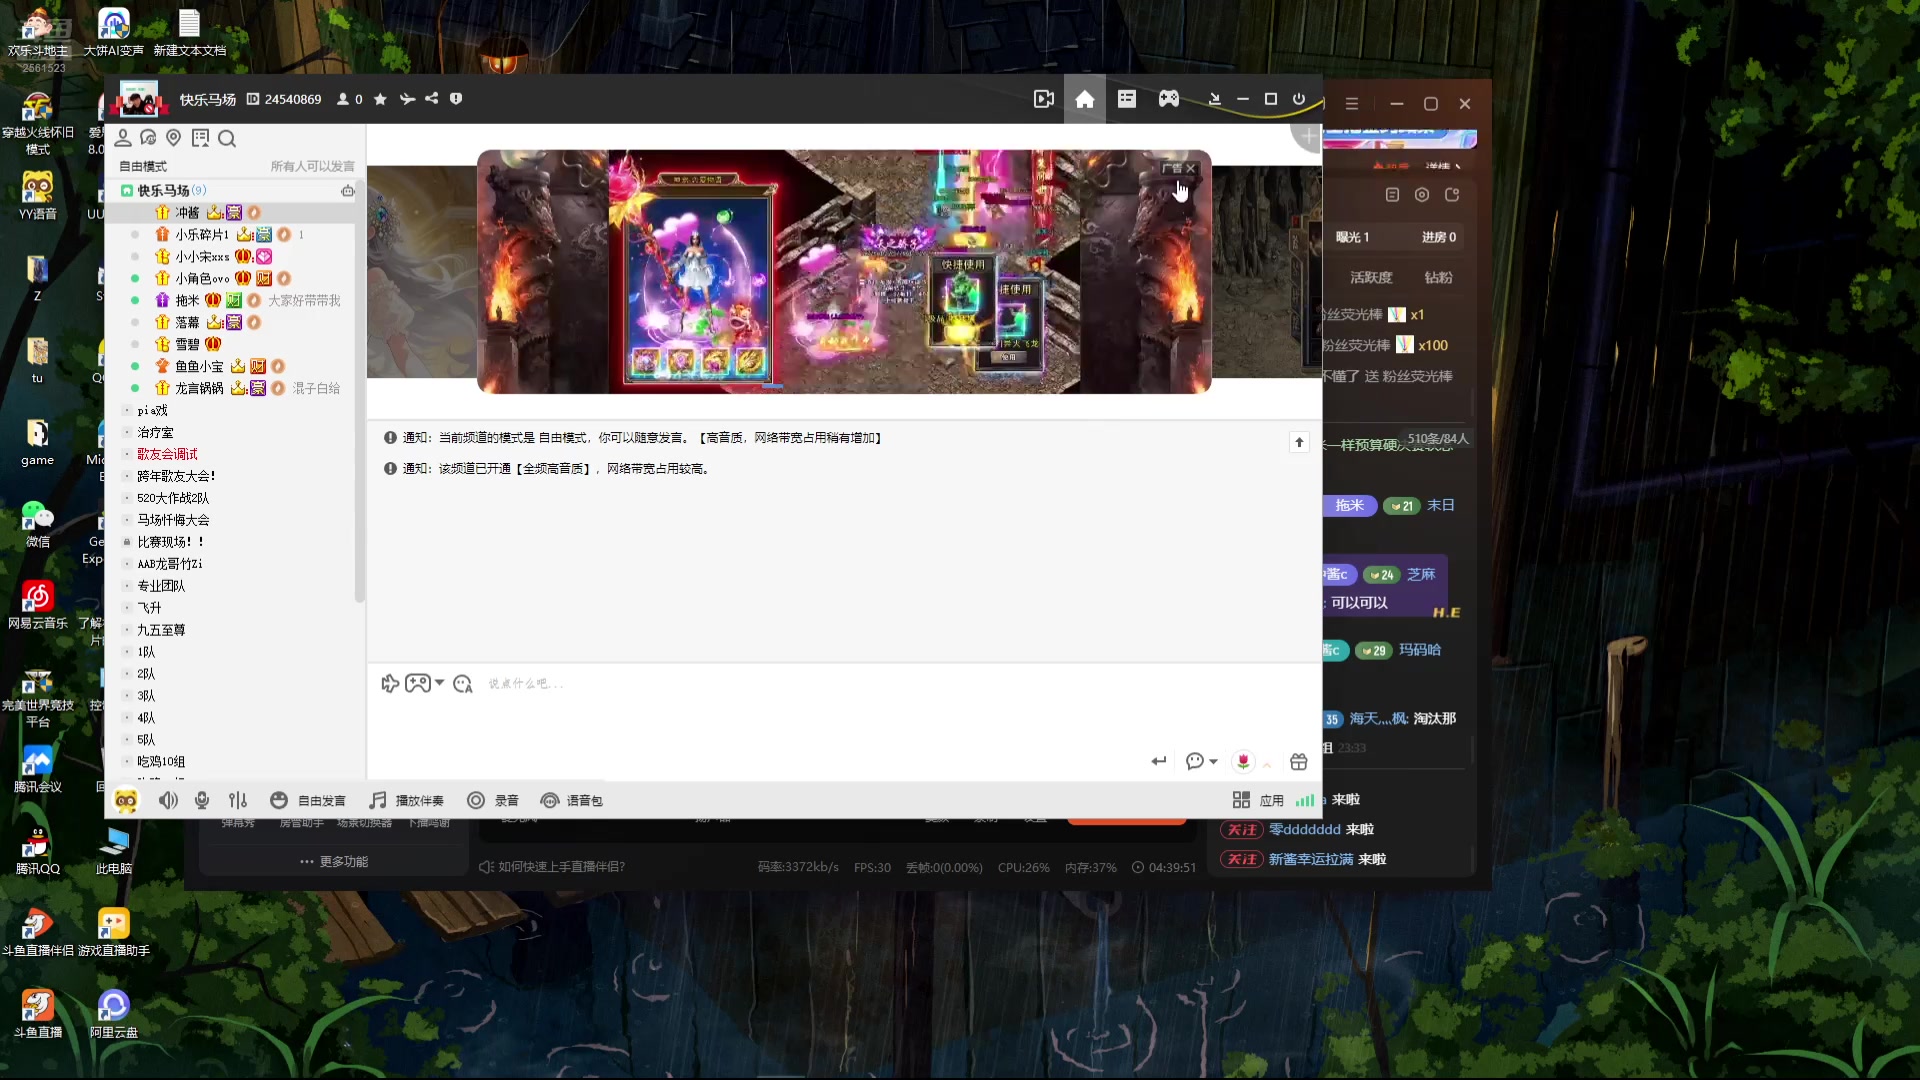The width and height of the screenshot is (1920, 1080).
Task: Click the scroll-to-top arrow button in chat
Action: click(x=1299, y=442)
